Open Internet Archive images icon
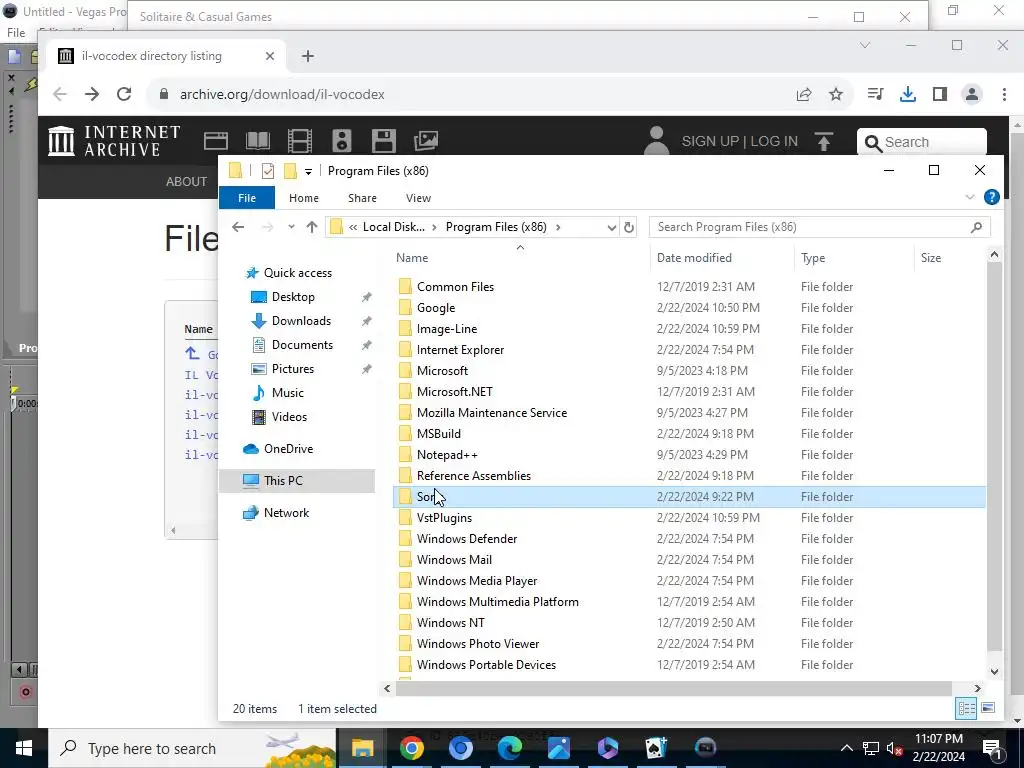The image size is (1024, 768). [x=426, y=140]
